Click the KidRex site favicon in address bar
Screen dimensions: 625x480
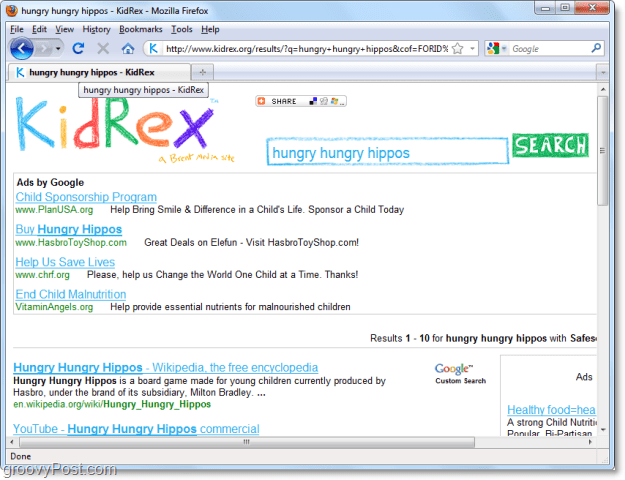(153, 49)
